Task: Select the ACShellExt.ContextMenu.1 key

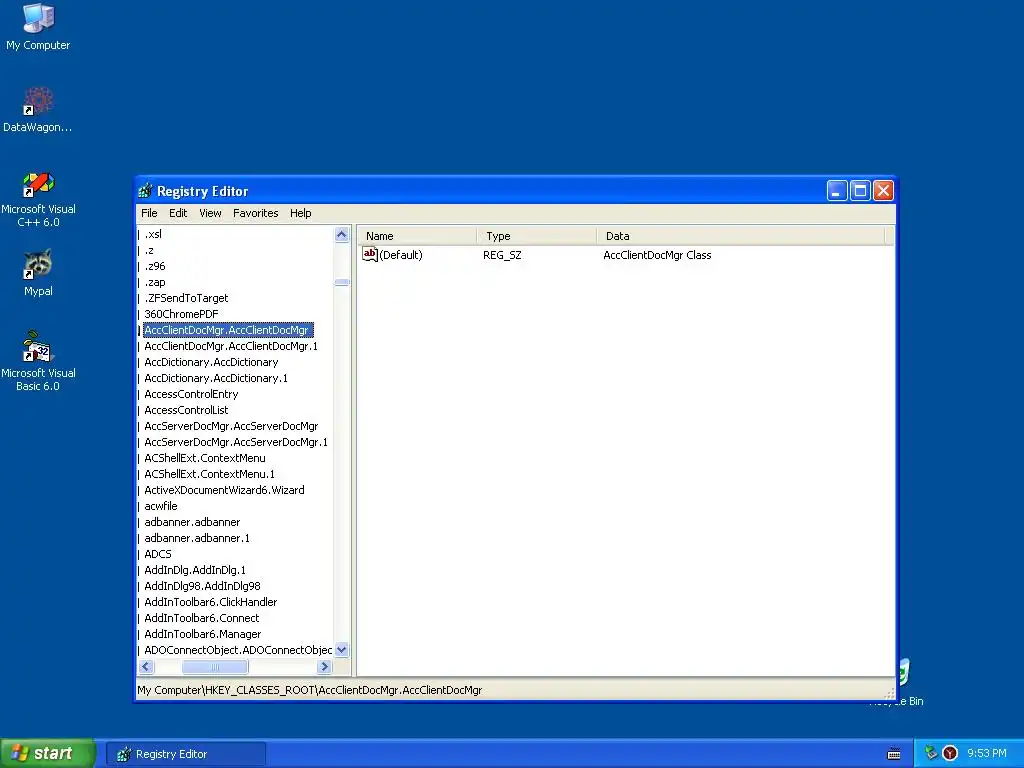Action: 210,474
